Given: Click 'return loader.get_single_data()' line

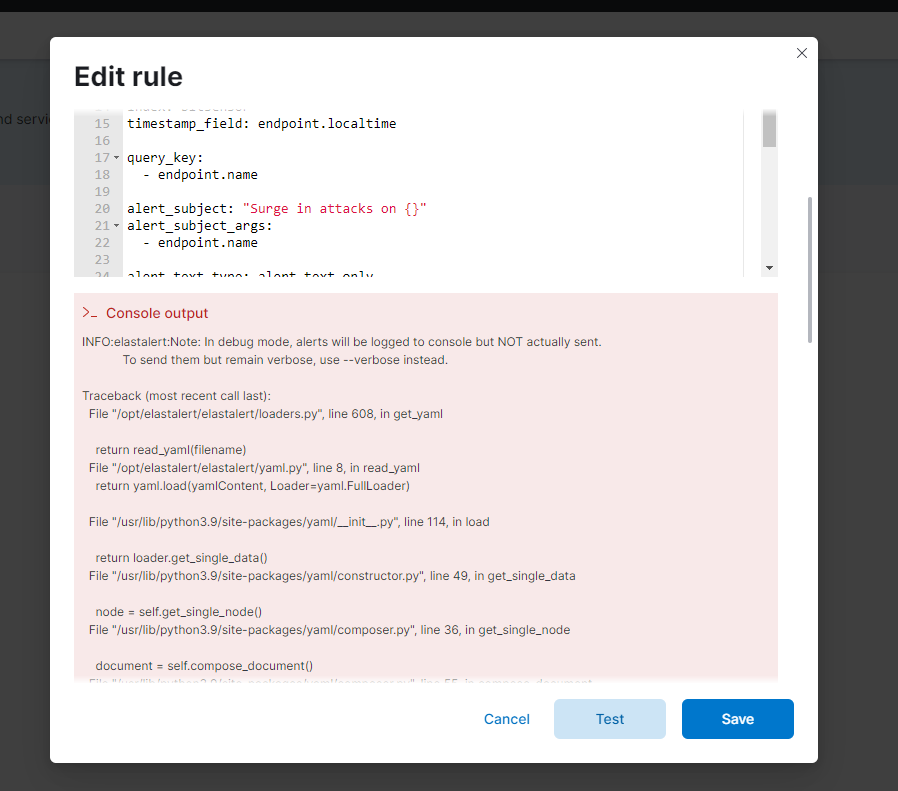Looking at the screenshot, I should coord(182,558).
